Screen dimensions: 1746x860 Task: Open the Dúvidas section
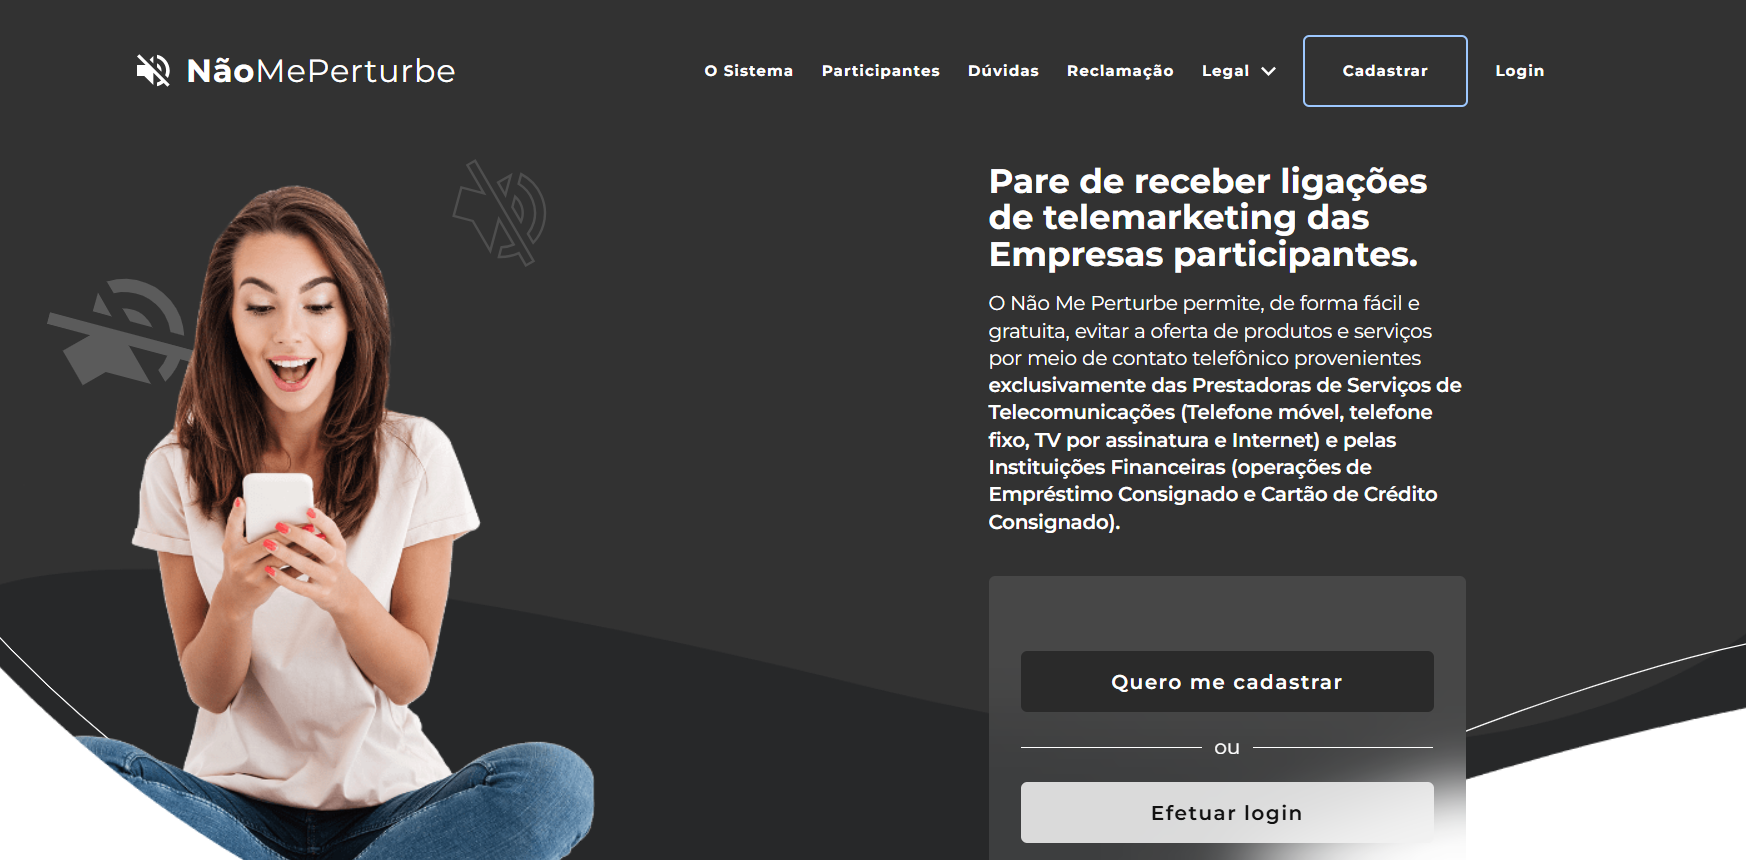(x=1003, y=71)
